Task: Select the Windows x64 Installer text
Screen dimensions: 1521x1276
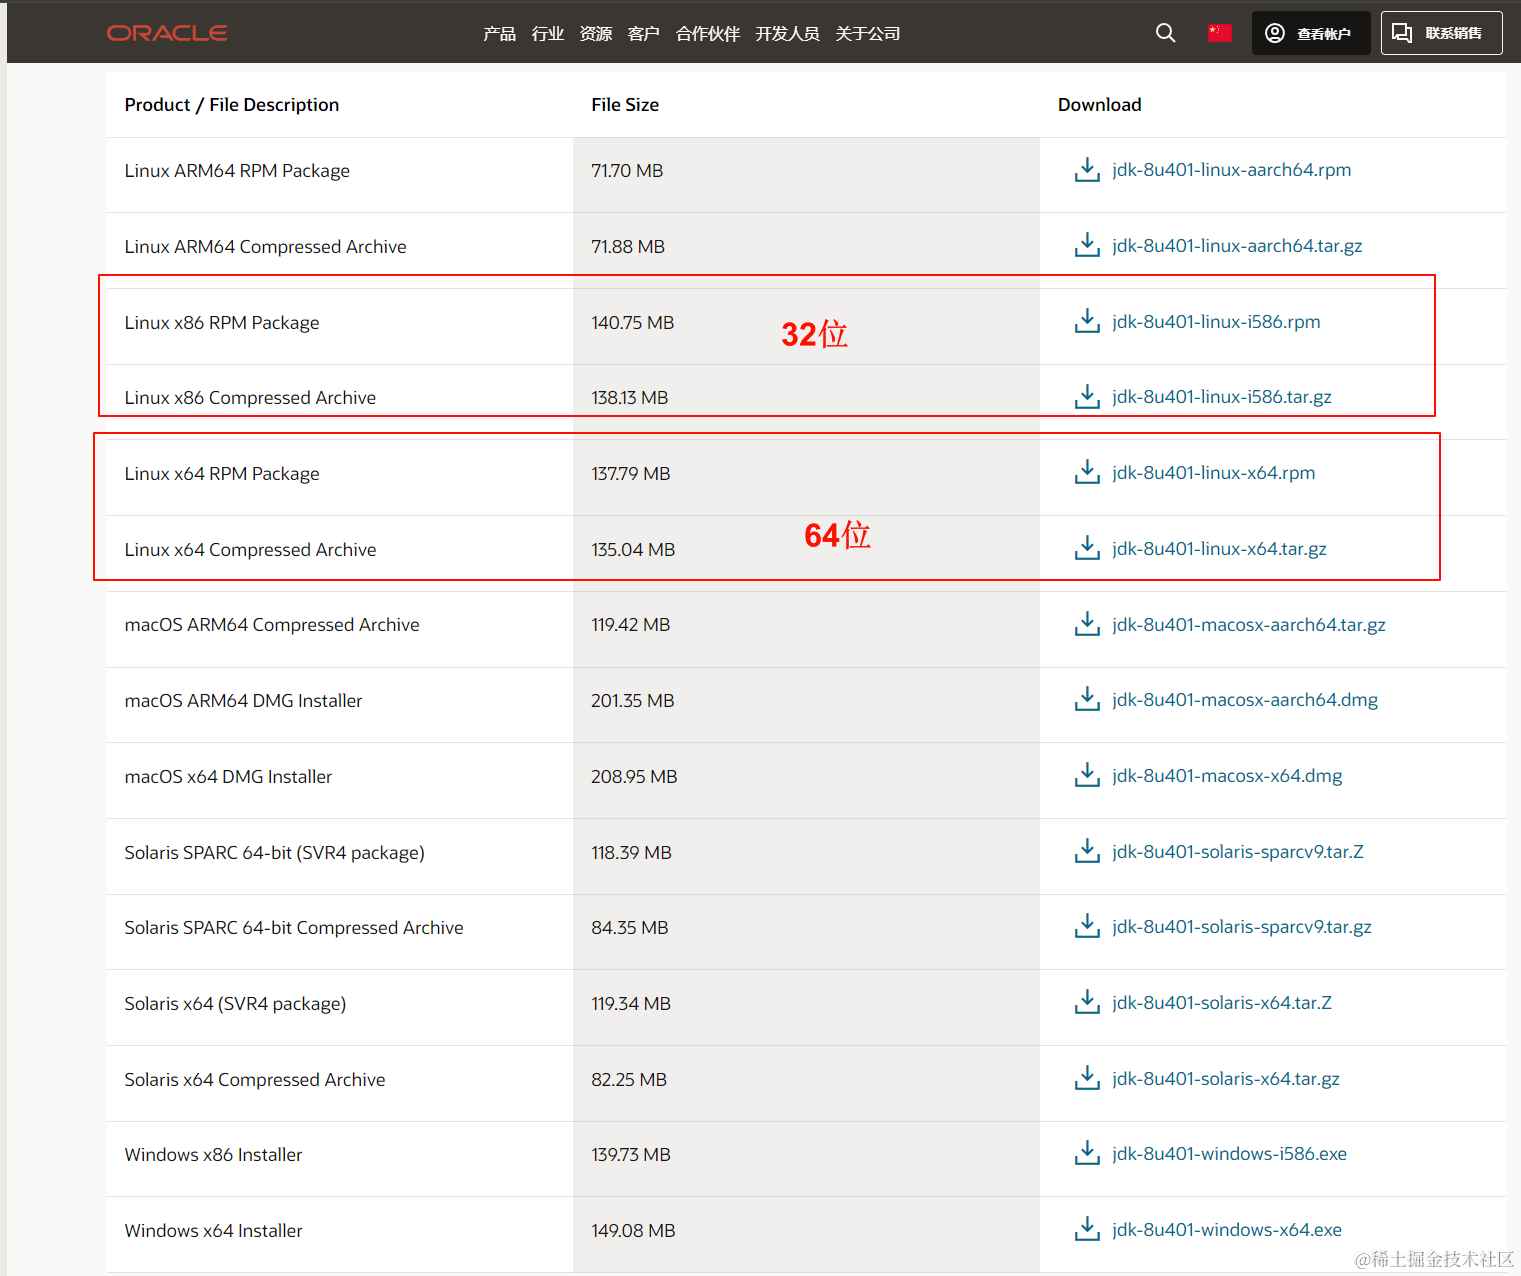Action: [213, 1231]
